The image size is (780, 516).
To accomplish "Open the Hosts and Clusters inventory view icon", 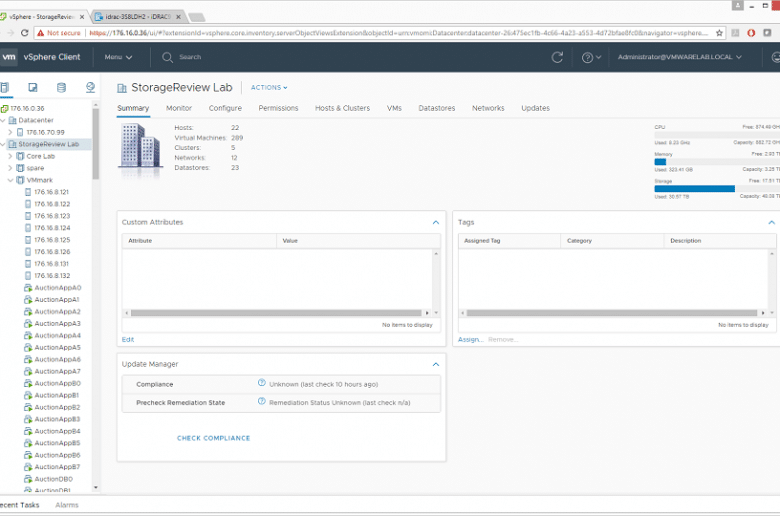I will click(4, 88).
